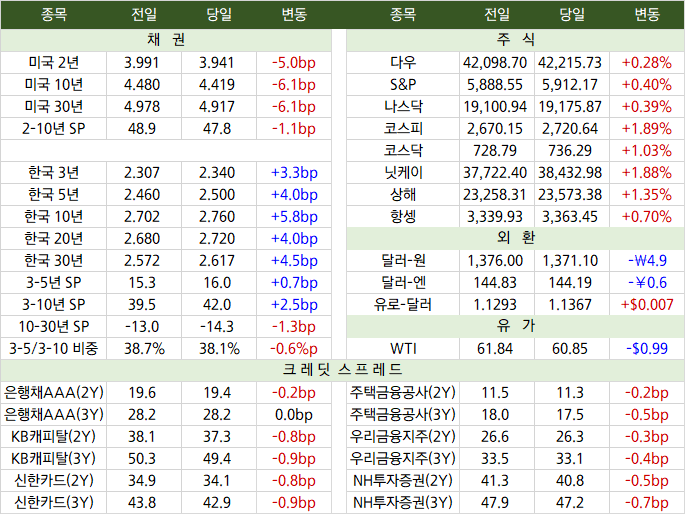685x514 pixels.
Task: Click the -0.6%p change value
Action: (x=294, y=348)
